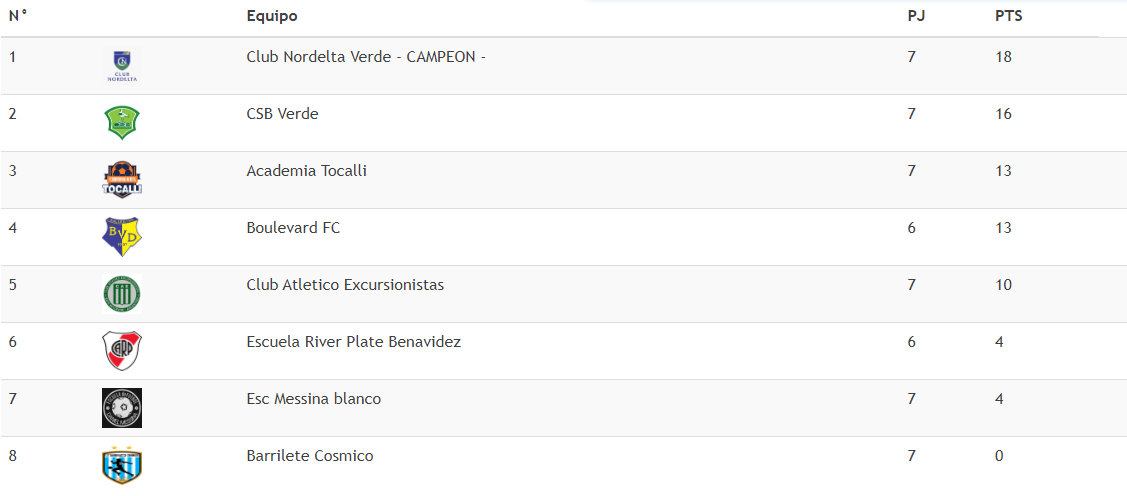Screen dimensions: 1127x496
Task: Click the Club Nordelta team logo
Action: click(x=121, y=66)
